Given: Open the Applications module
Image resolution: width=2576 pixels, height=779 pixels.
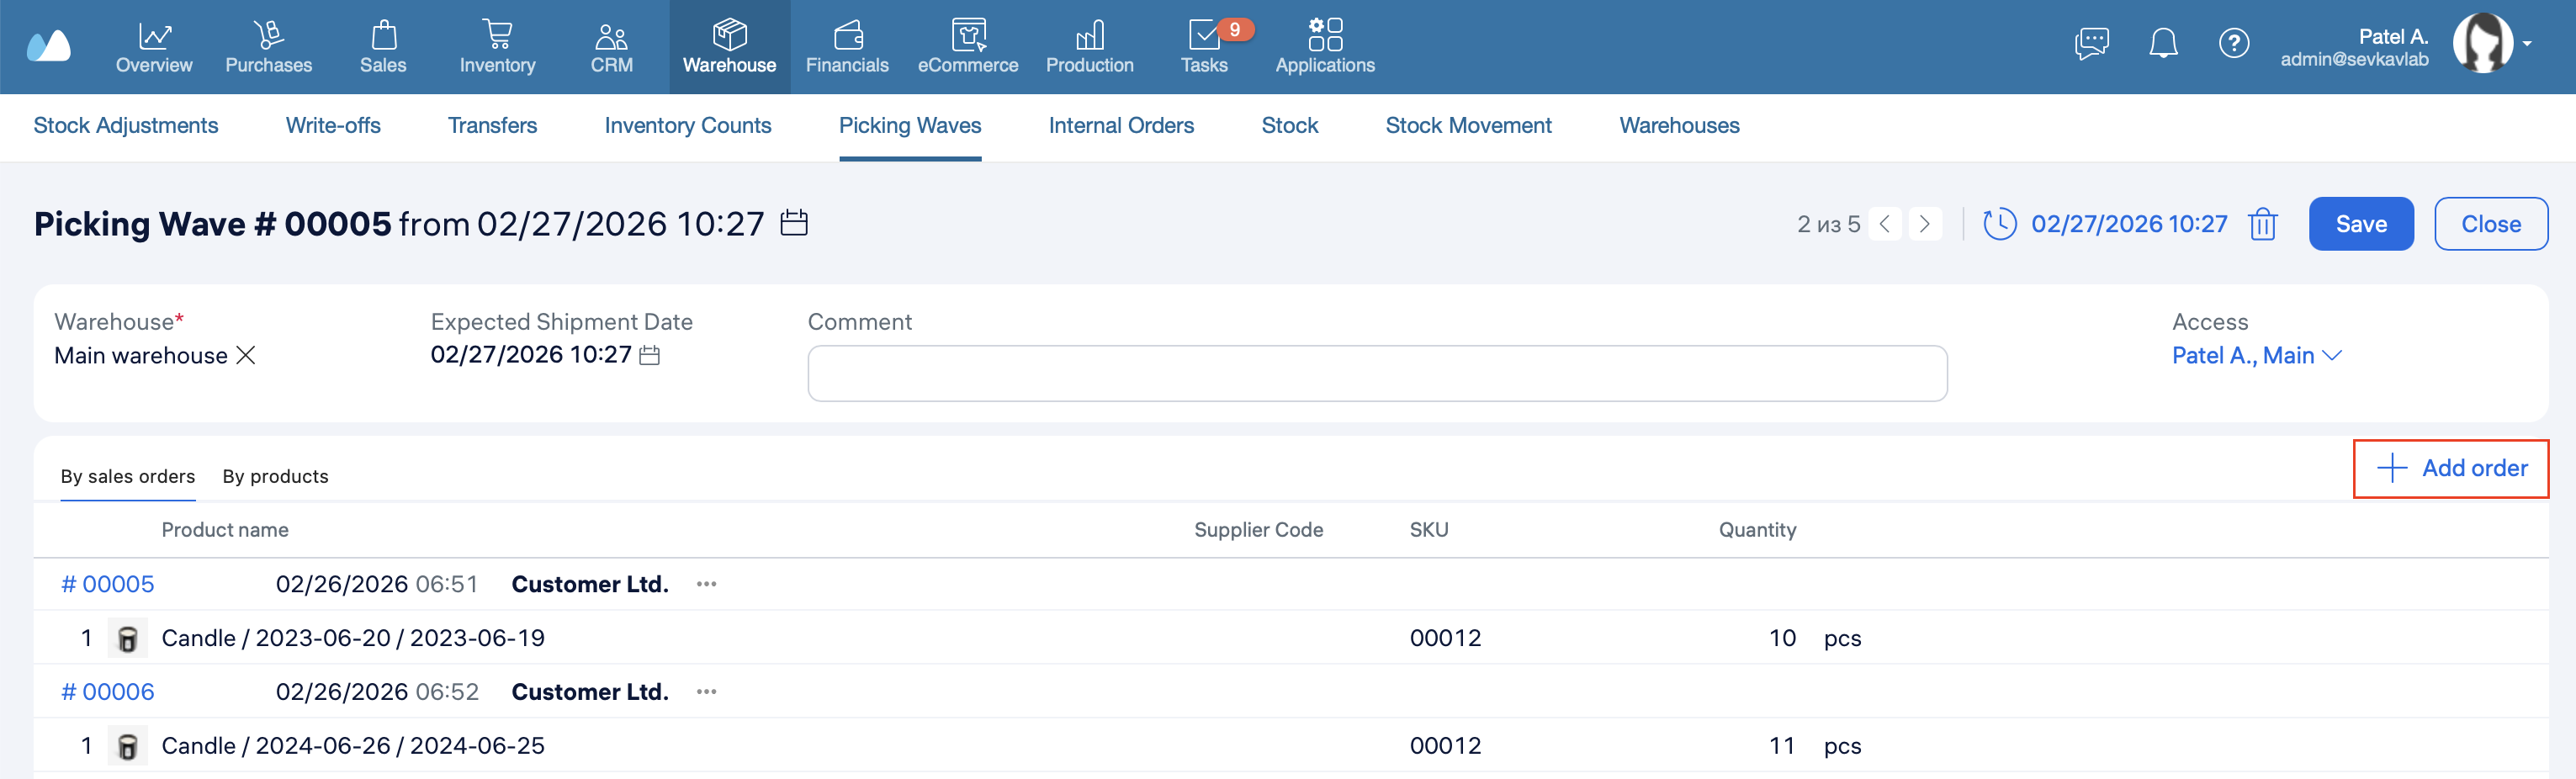Looking at the screenshot, I should (x=1325, y=47).
